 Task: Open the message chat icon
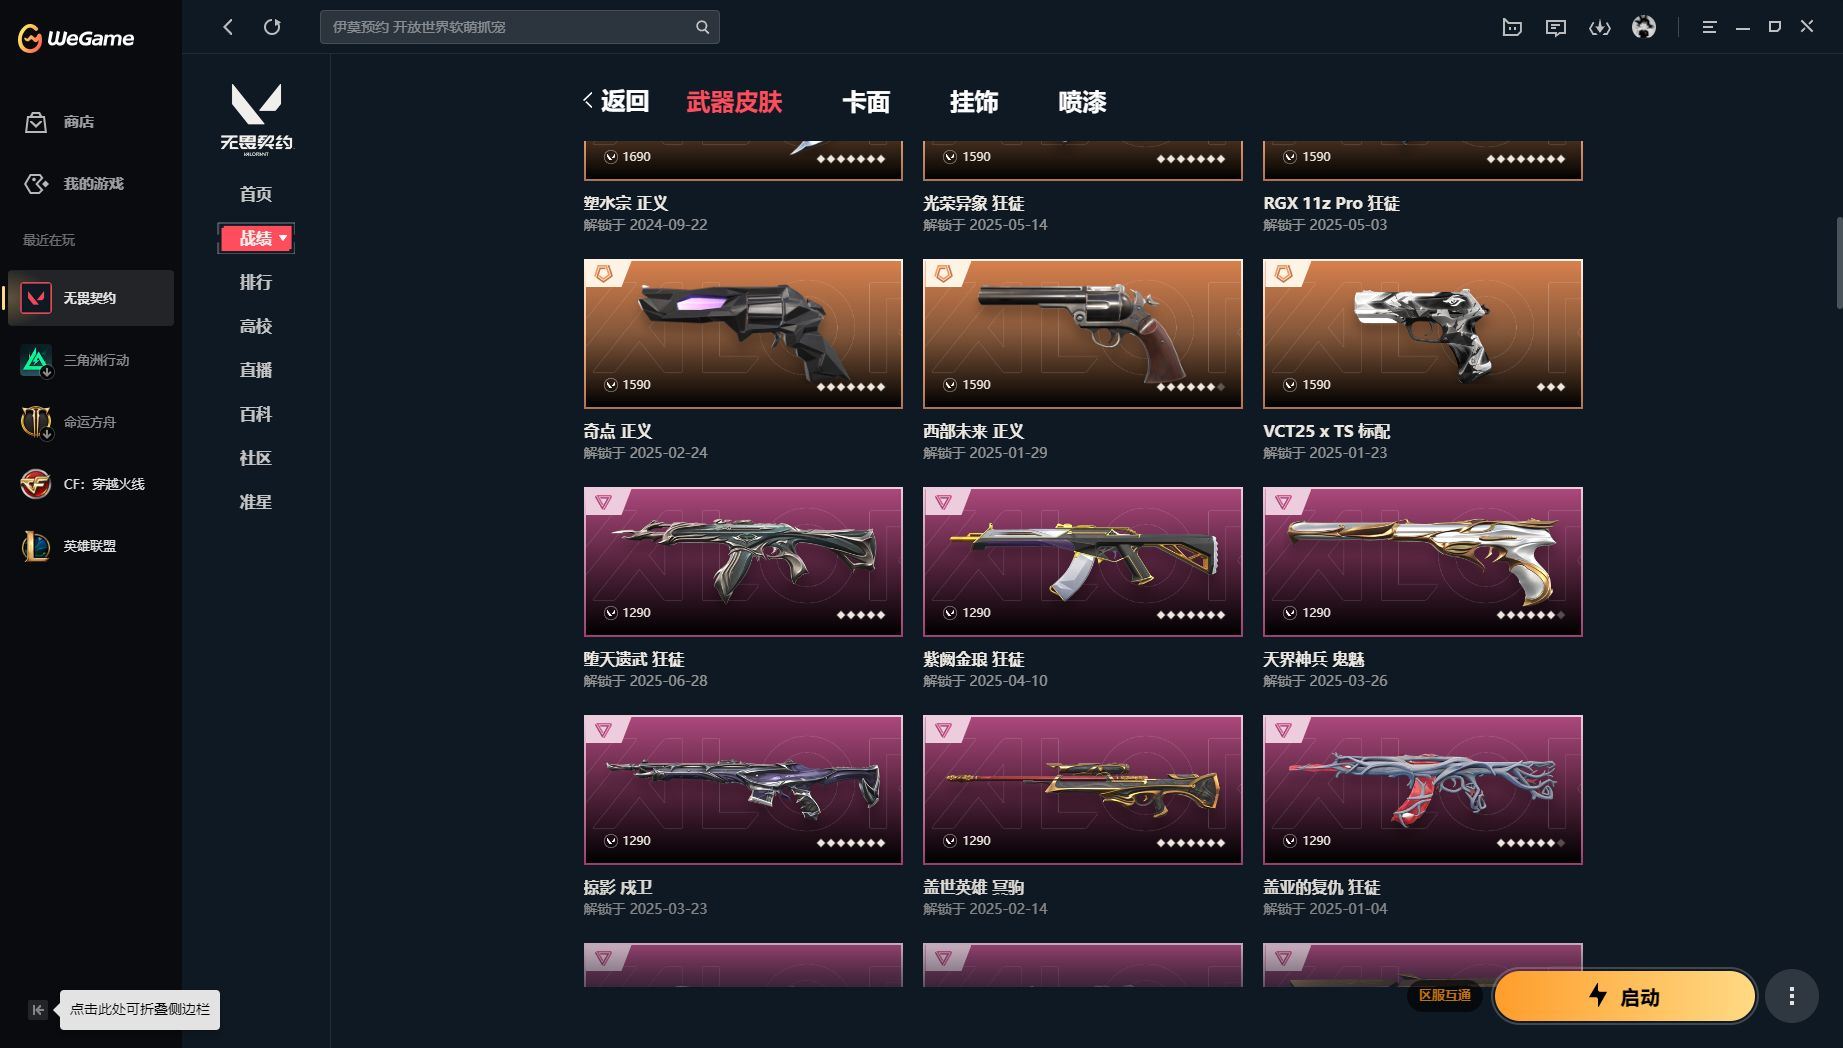click(1555, 27)
